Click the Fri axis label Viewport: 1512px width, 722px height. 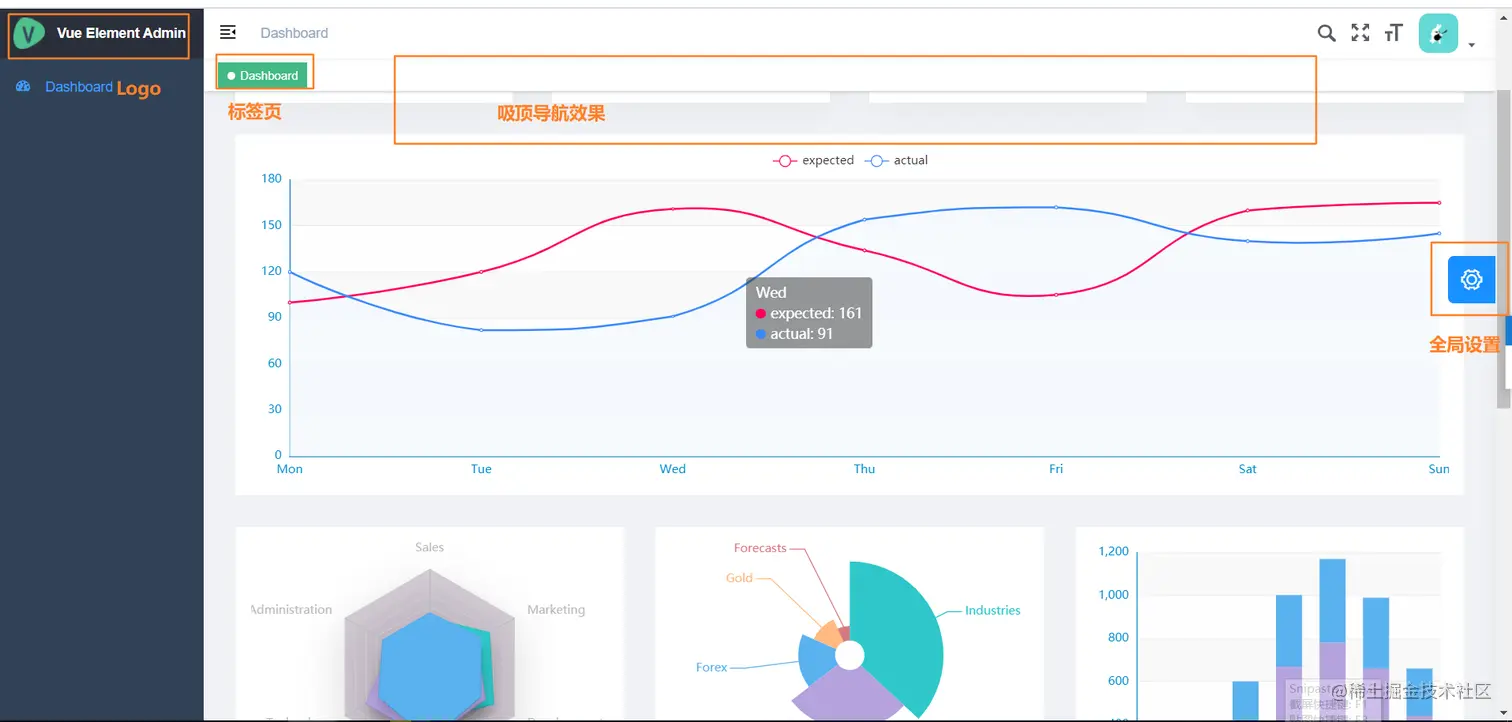[1056, 469]
